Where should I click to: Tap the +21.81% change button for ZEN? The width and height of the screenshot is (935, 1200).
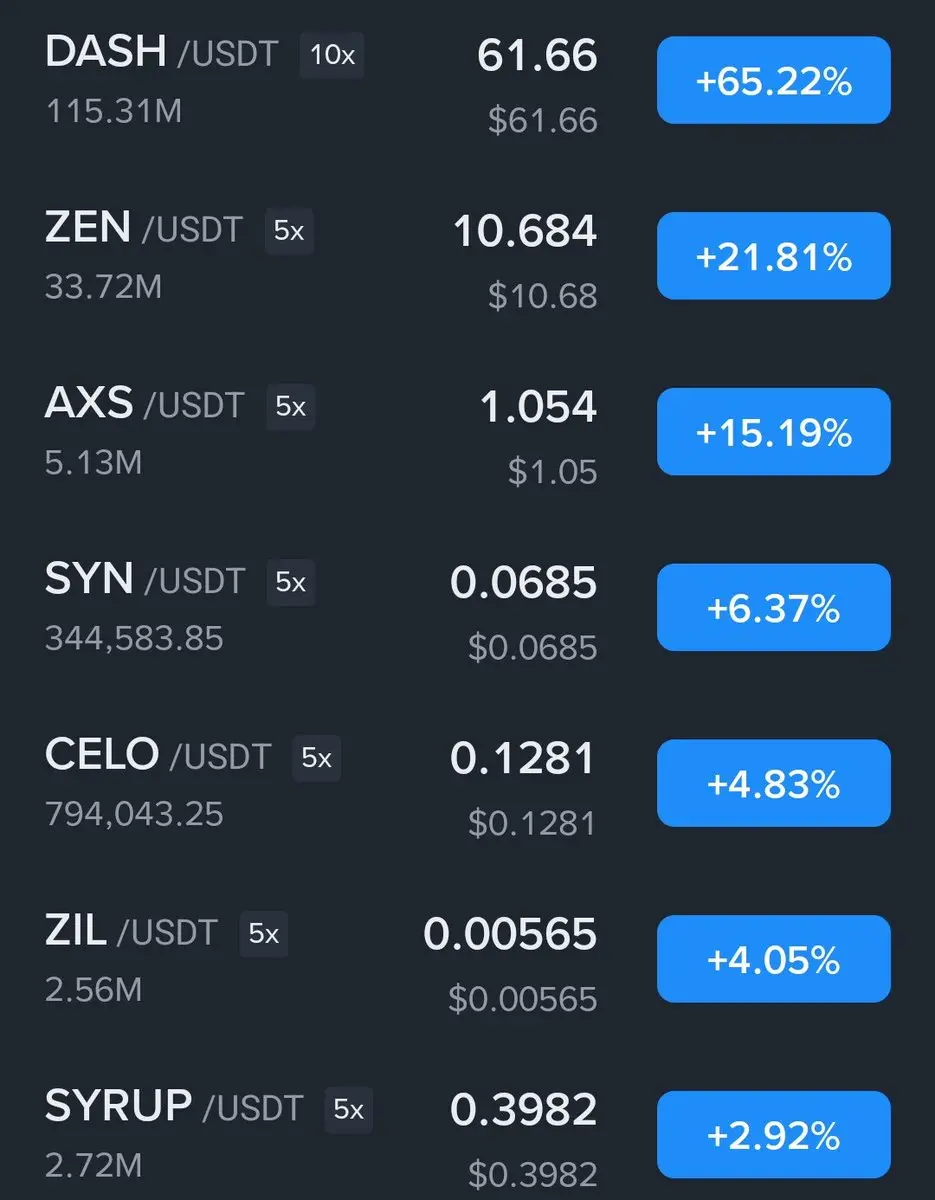[x=773, y=256]
